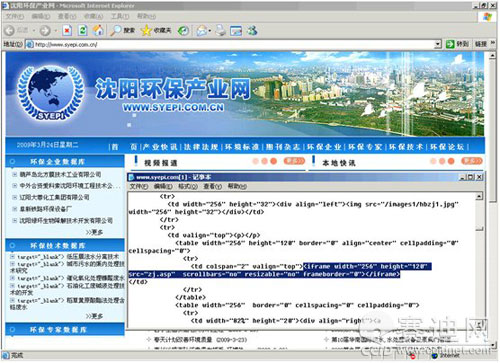Click the green Go button beside address bar
The height and width of the screenshot is (363, 500).
coord(450,44)
